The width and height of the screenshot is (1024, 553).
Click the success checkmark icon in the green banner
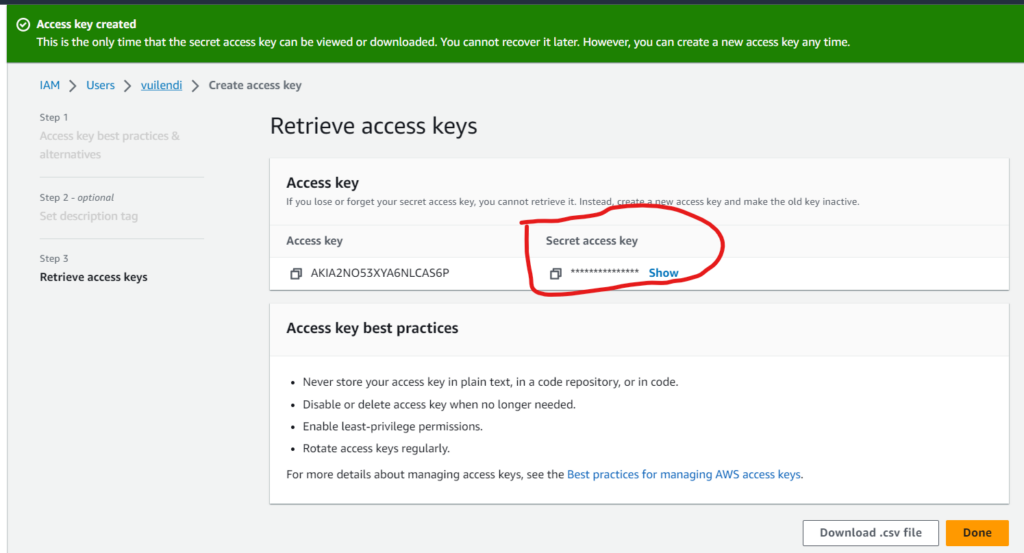tap(23, 24)
